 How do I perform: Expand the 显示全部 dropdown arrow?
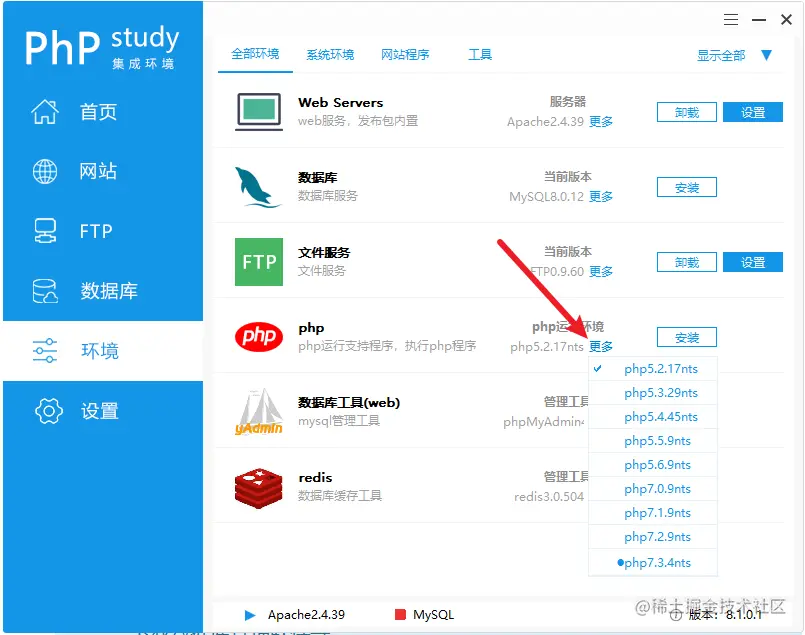click(x=766, y=55)
